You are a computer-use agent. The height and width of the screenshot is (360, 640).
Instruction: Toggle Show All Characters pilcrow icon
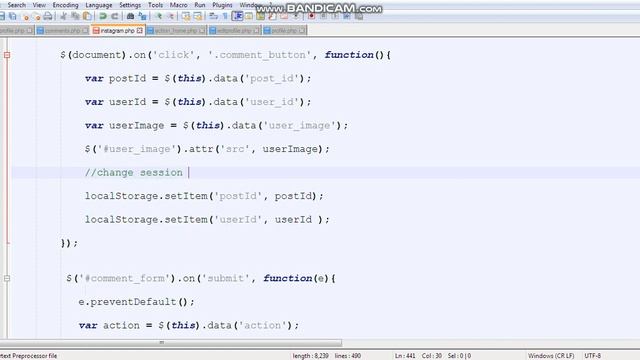coord(225,16)
